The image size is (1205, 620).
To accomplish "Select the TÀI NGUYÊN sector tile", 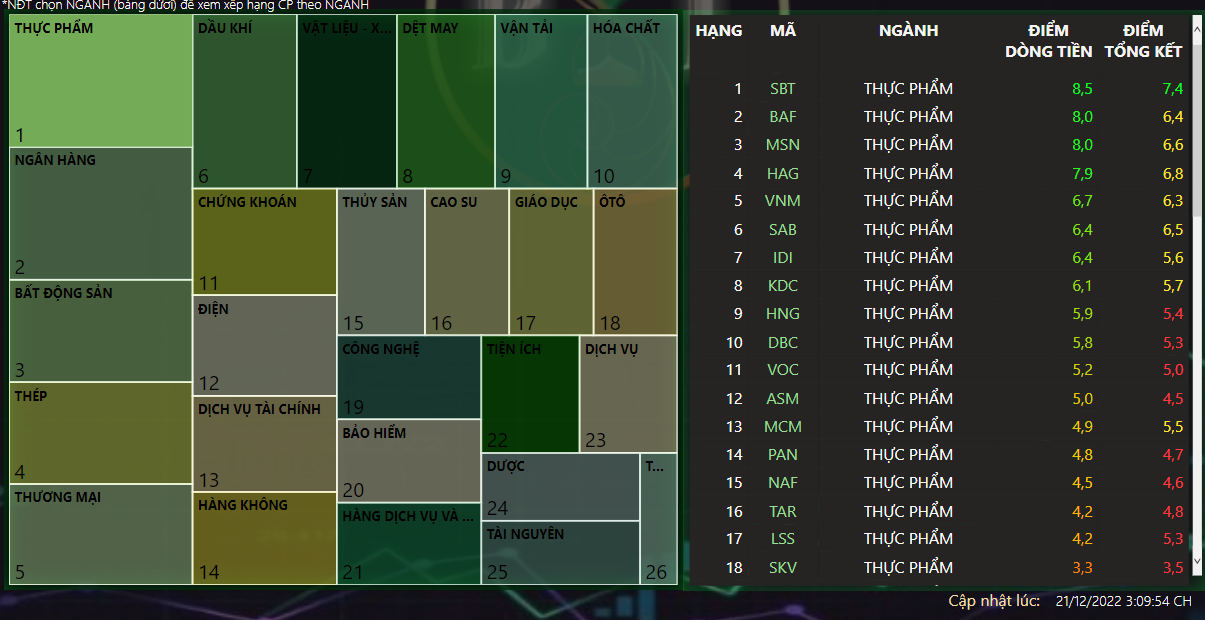I will [561, 553].
